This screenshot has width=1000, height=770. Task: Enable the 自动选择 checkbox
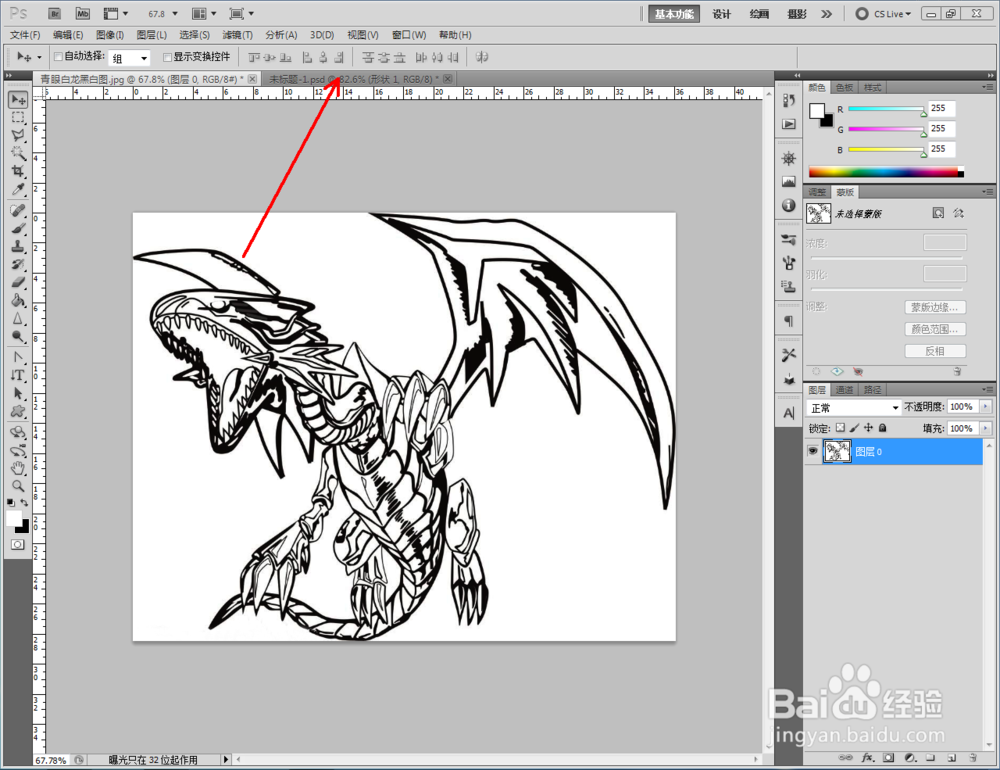[58, 57]
